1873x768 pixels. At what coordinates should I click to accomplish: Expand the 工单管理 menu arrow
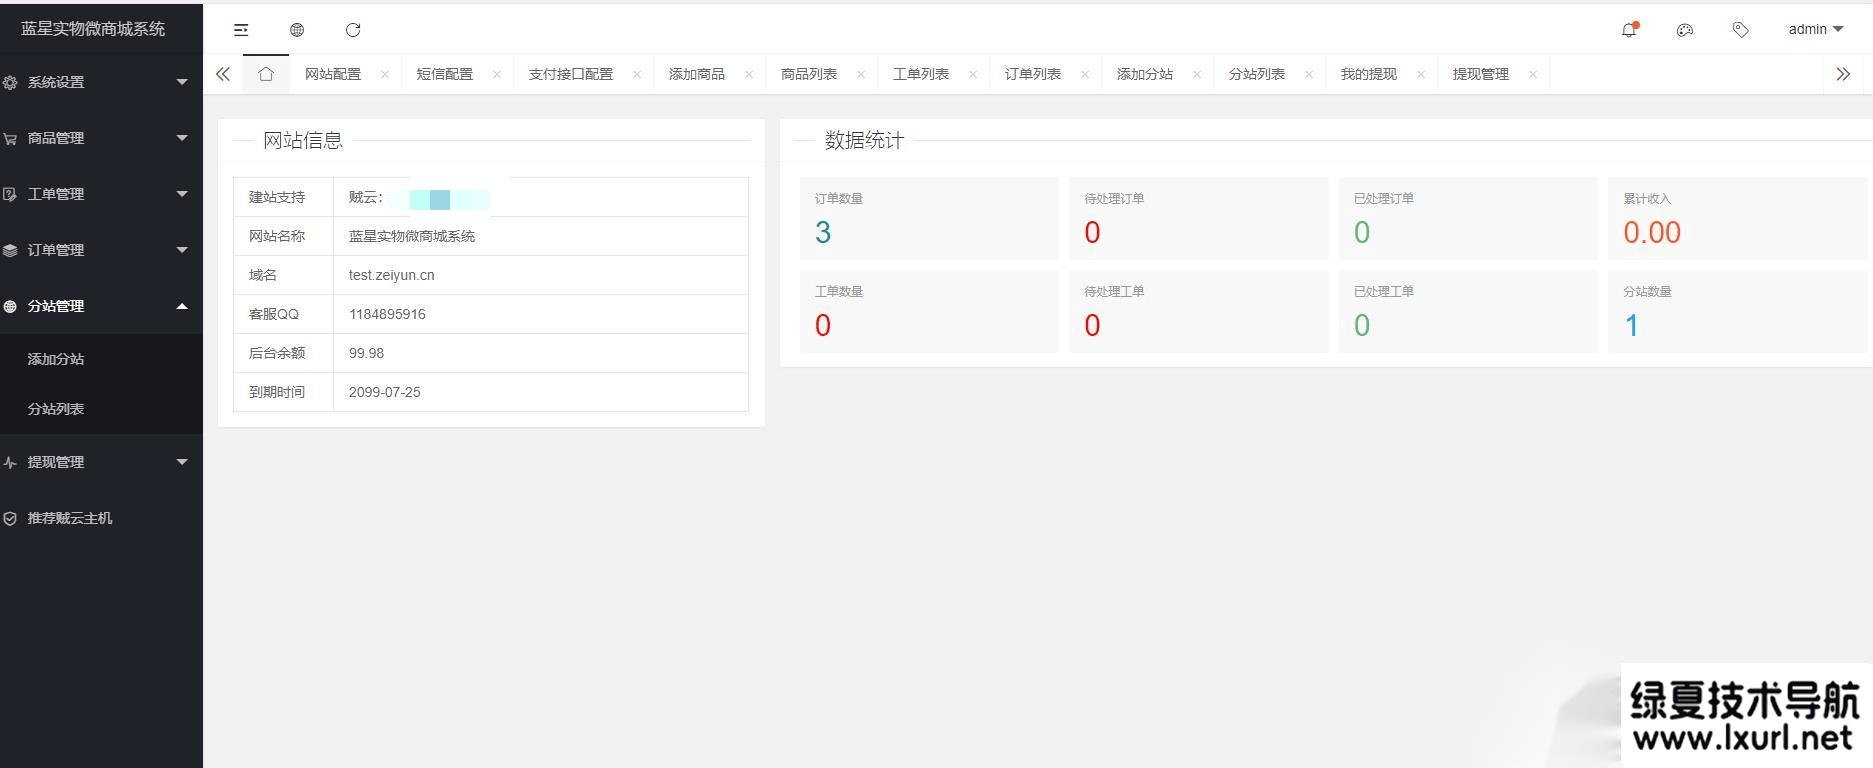tap(182, 194)
